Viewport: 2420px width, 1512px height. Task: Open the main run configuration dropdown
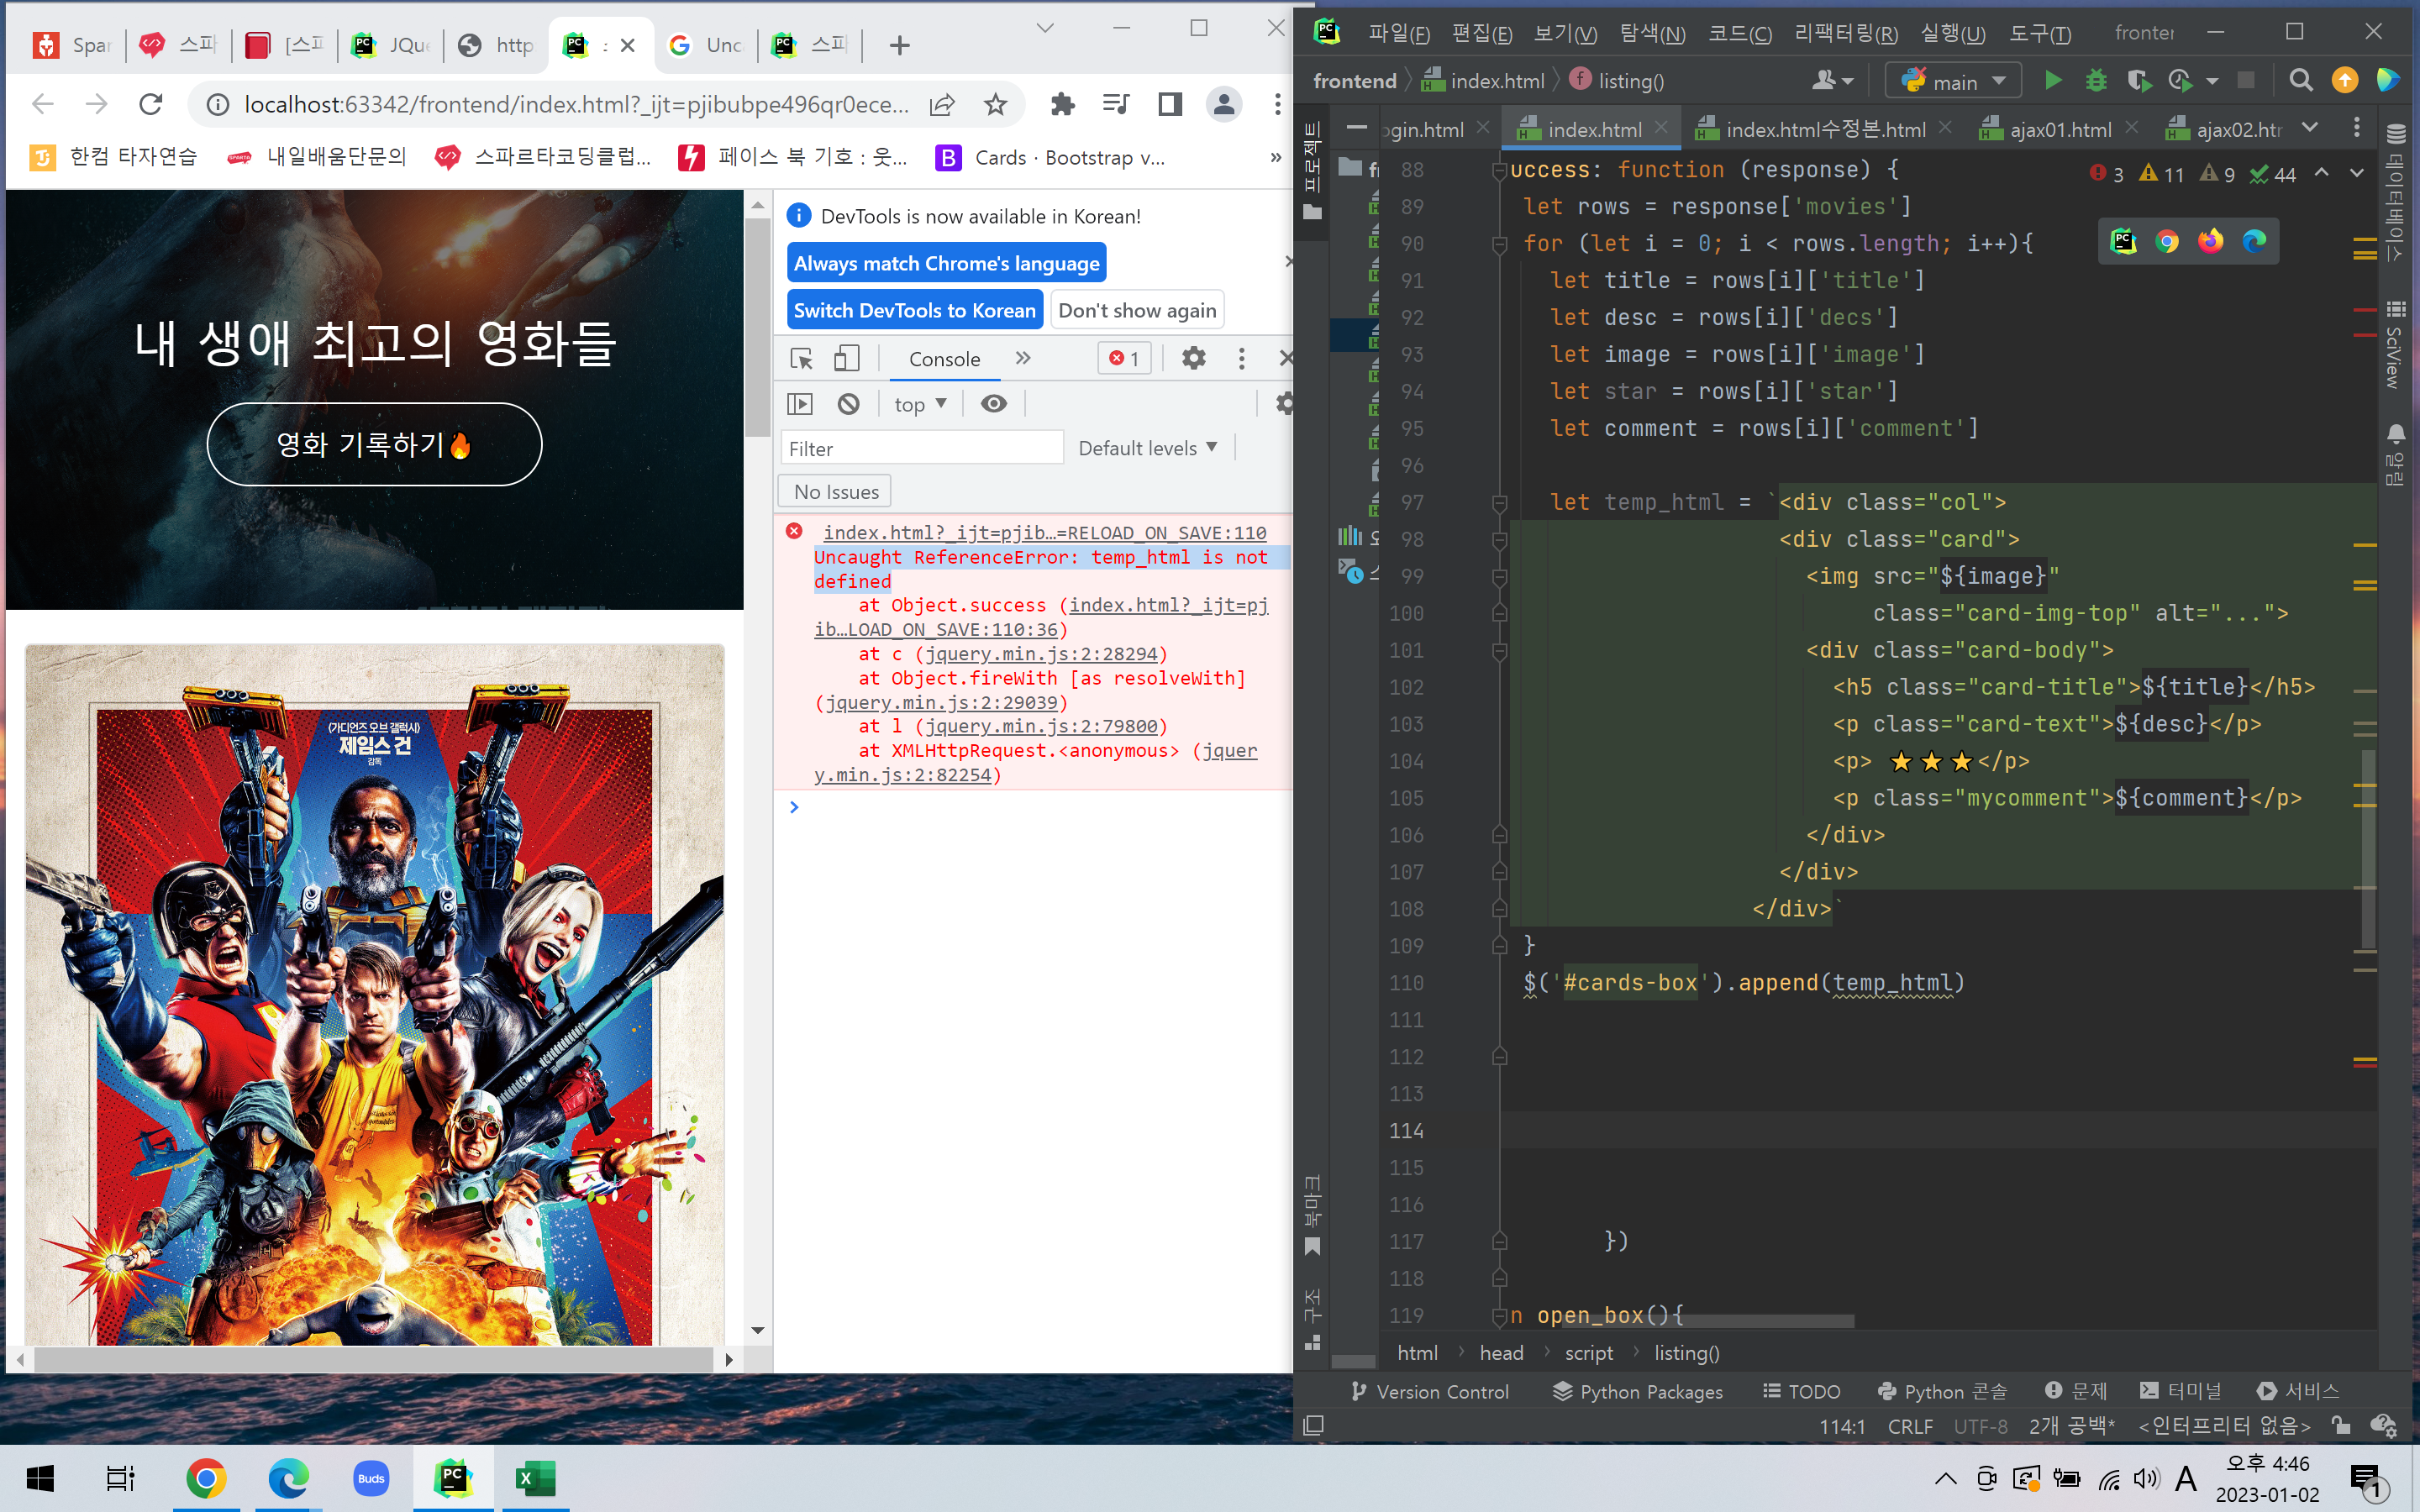click(1953, 81)
